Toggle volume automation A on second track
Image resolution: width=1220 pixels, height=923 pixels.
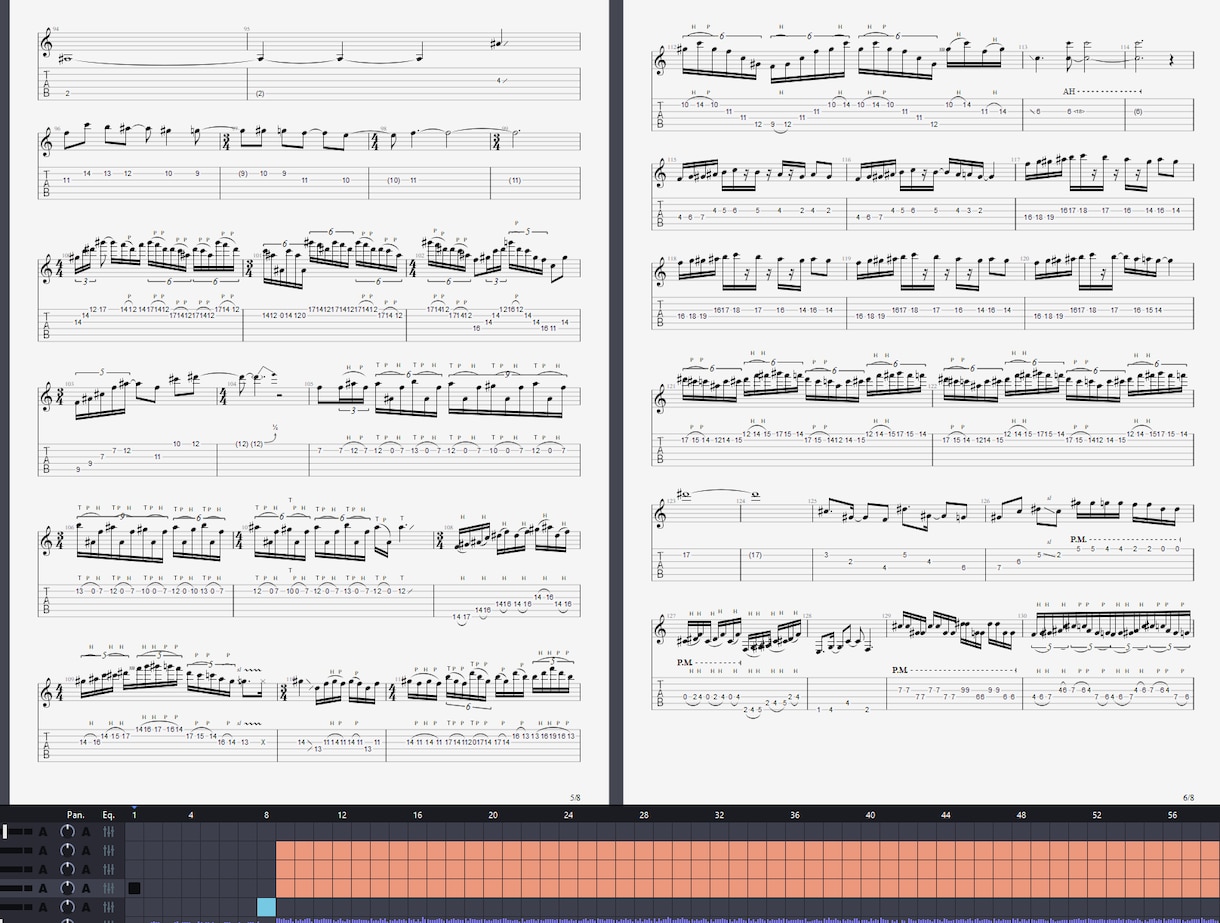click(44, 850)
